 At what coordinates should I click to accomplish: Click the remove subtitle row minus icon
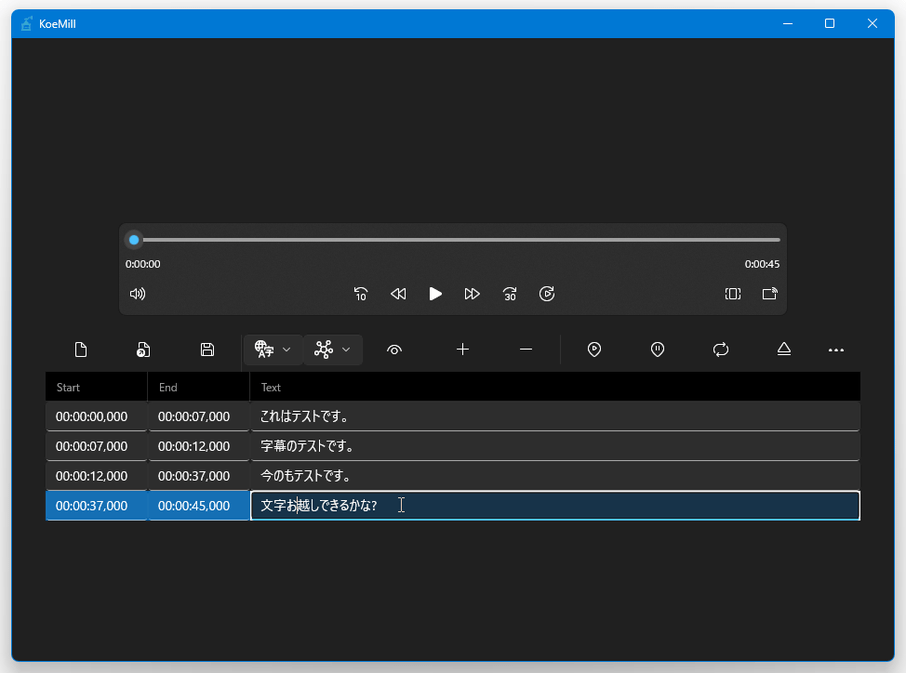(x=526, y=350)
